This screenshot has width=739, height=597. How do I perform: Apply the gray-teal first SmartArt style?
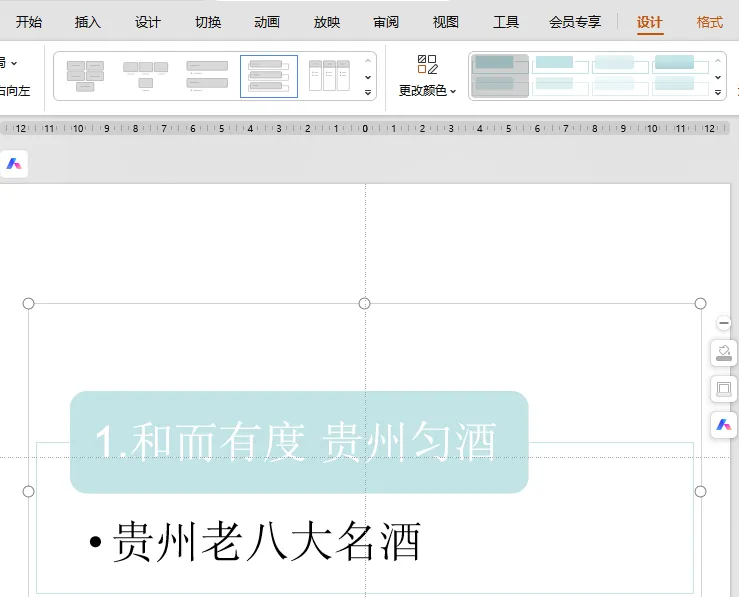(500, 76)
